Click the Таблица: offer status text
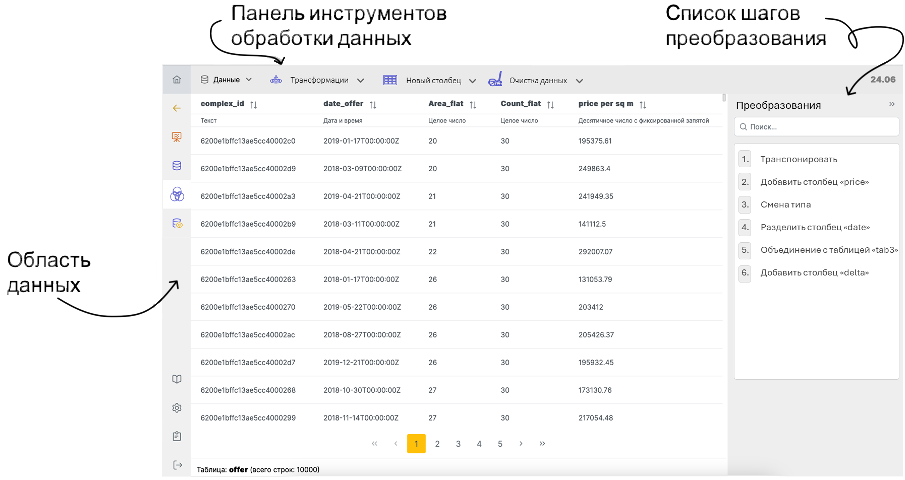The image size is (905, 480). point(258,470)
